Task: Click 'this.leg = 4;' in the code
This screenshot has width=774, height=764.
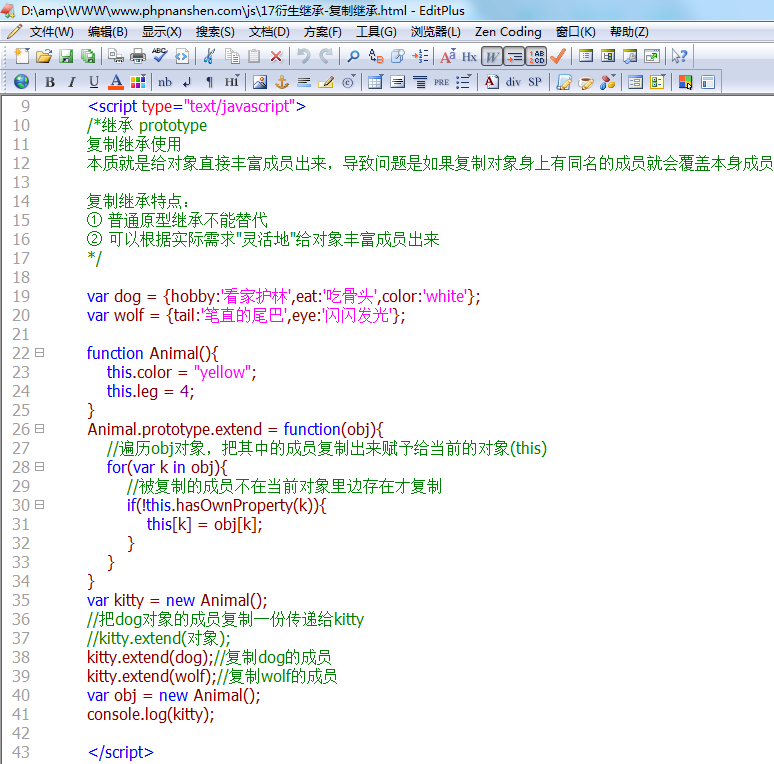Action: (151, 391)
